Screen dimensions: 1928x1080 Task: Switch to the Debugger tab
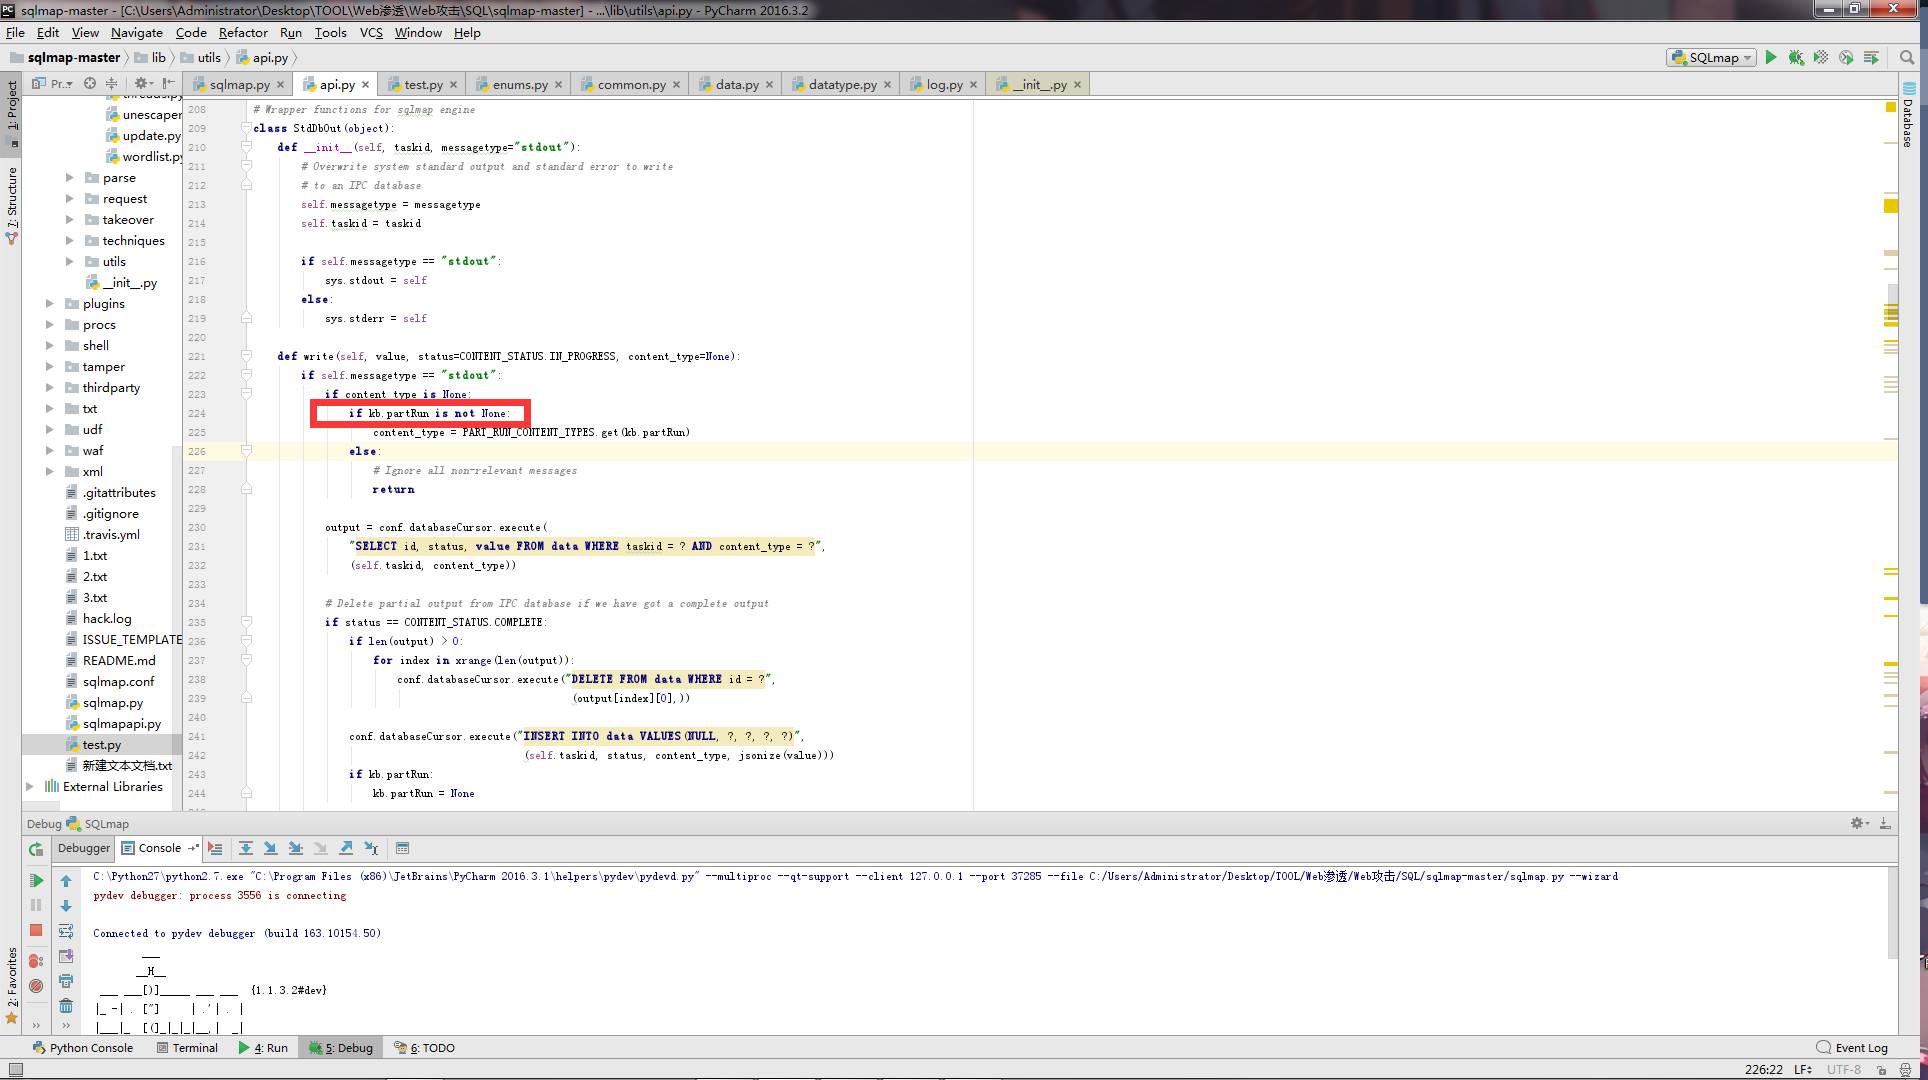tap(84, 848)
